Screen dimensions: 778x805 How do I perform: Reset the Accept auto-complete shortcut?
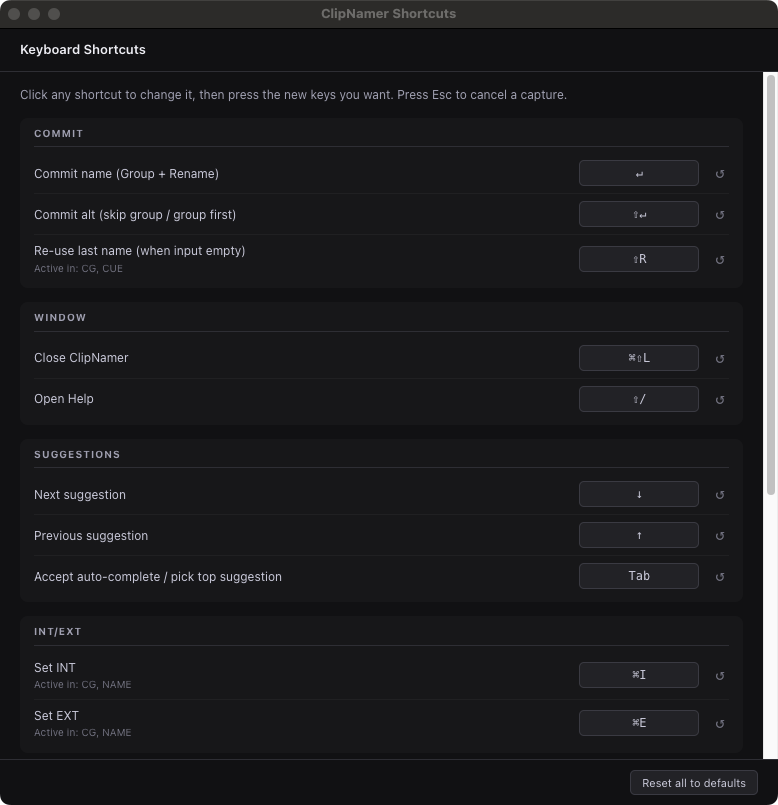click(720, 577)
